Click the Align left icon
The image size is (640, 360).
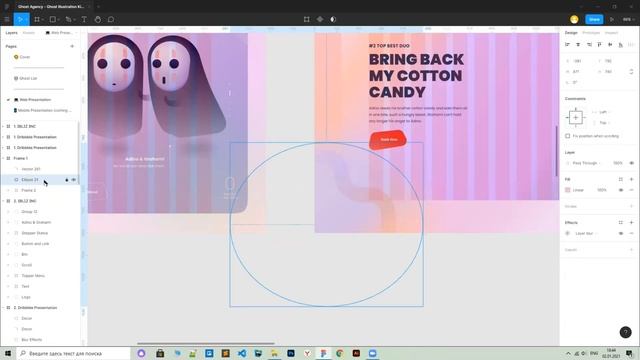click(x=567, y=44)
